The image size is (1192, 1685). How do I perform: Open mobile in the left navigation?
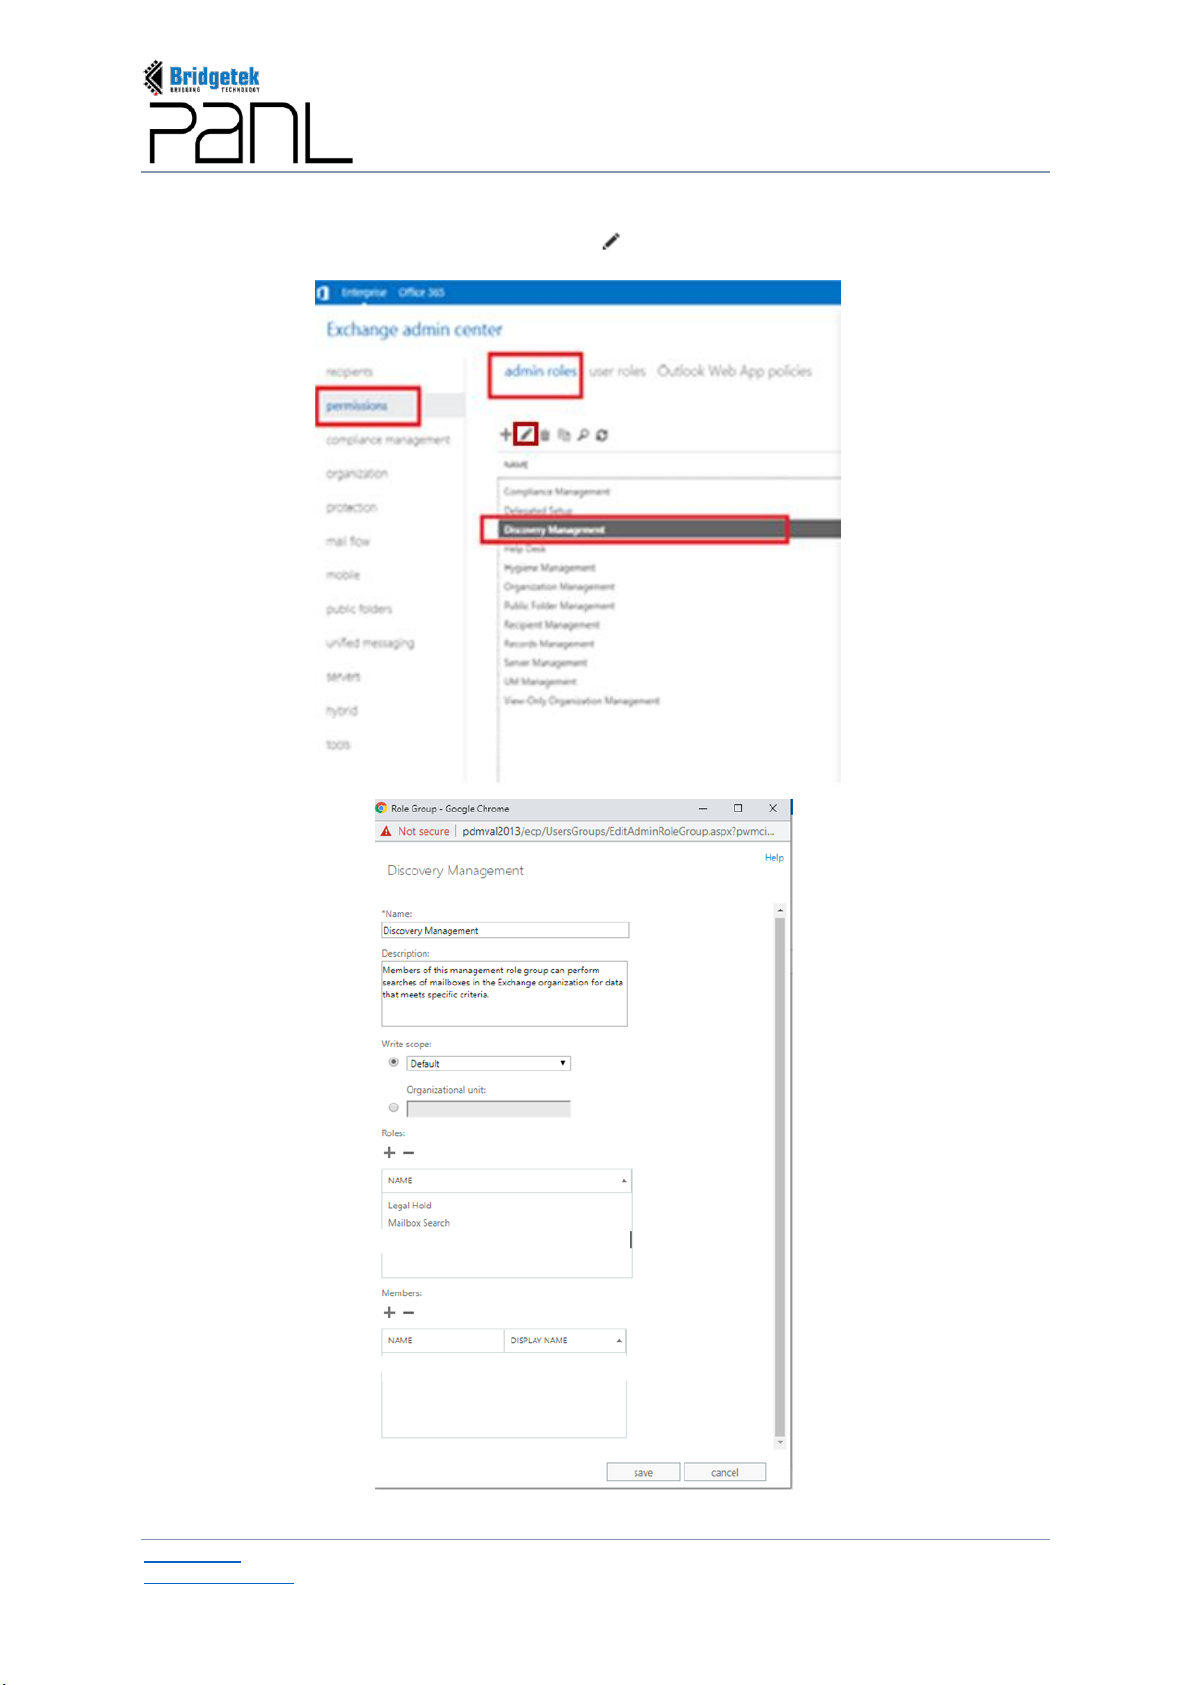click(342, 576)
